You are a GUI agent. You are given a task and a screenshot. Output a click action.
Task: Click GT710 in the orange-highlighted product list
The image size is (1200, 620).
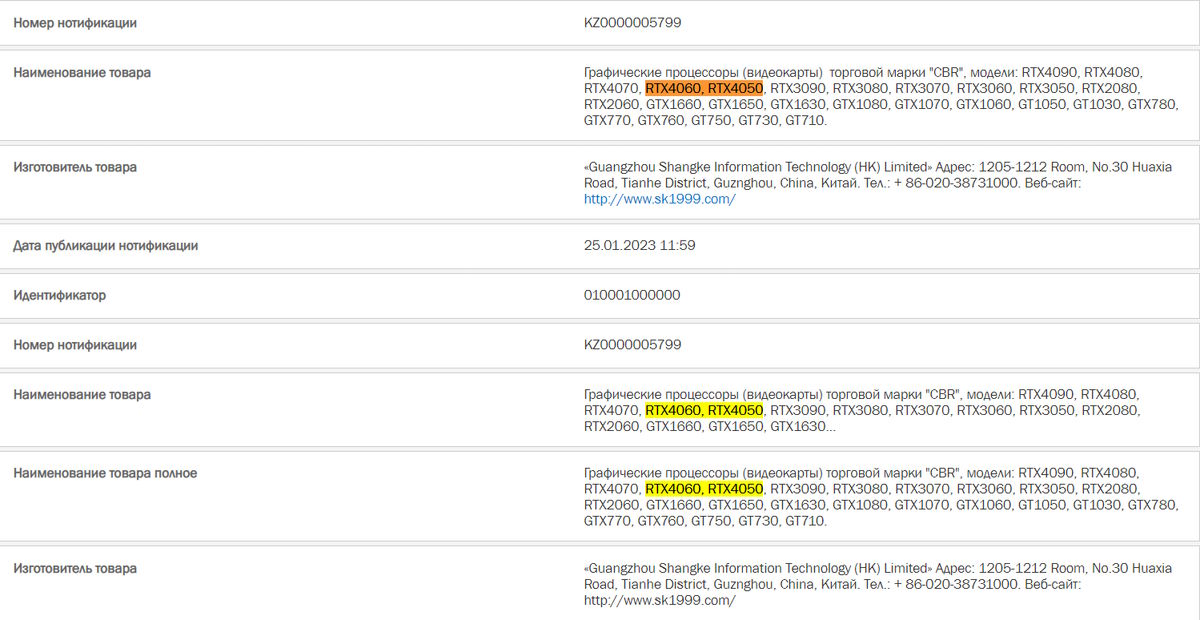pos(805,121)
